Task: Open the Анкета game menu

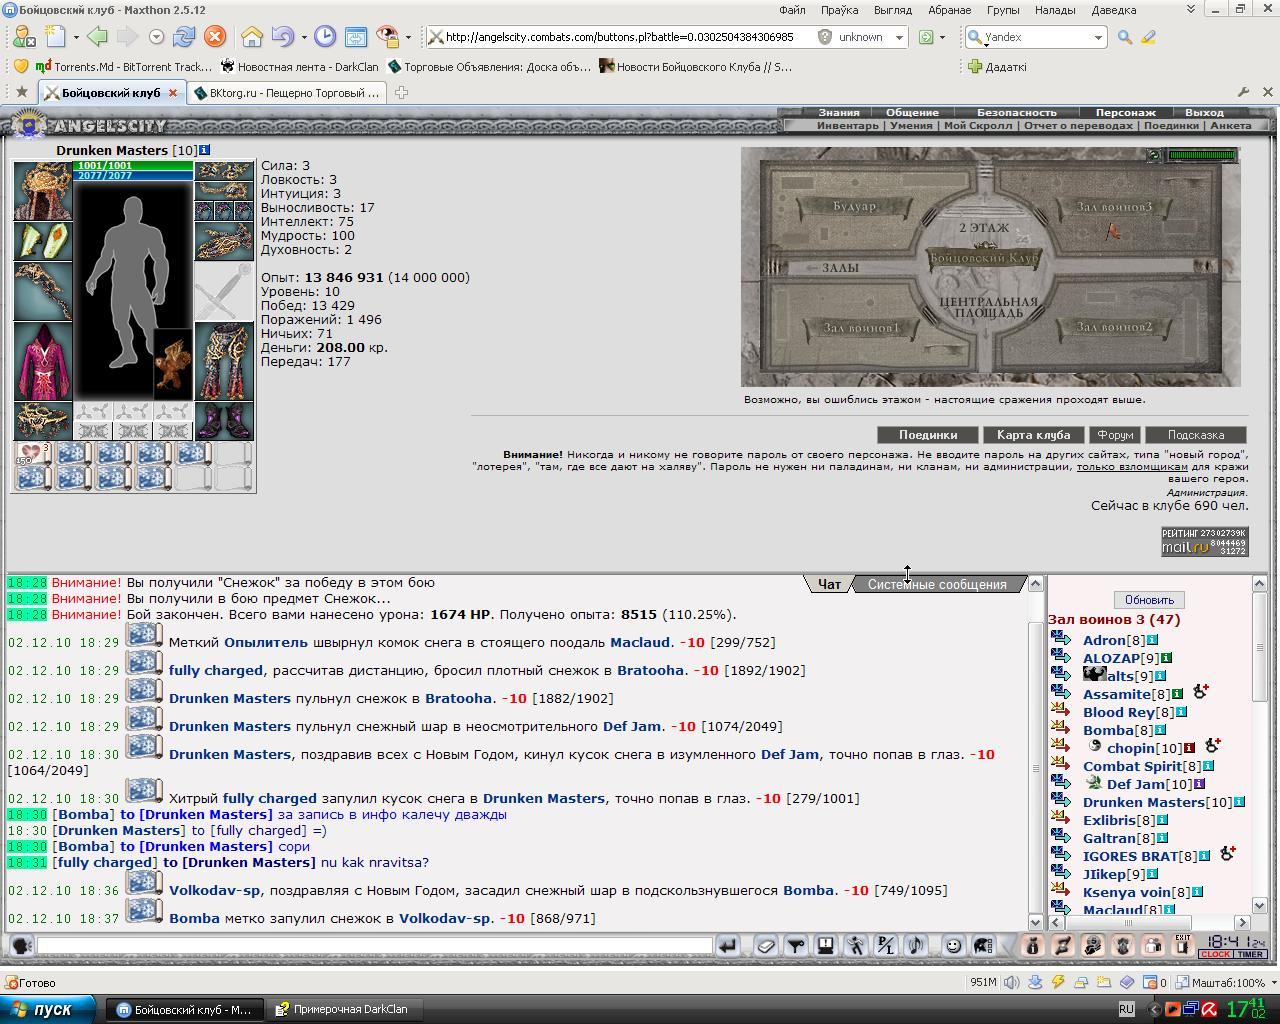Action: (1230, 126)
